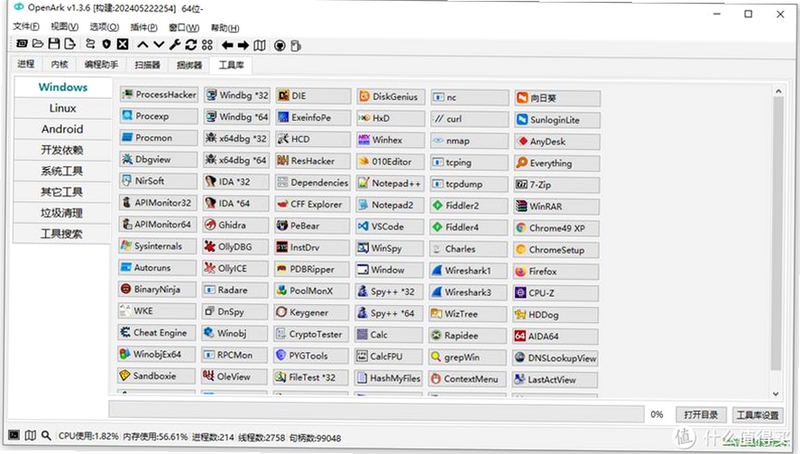Launch CPU-Z
The image size is (800, 454).
coord(556,293)
